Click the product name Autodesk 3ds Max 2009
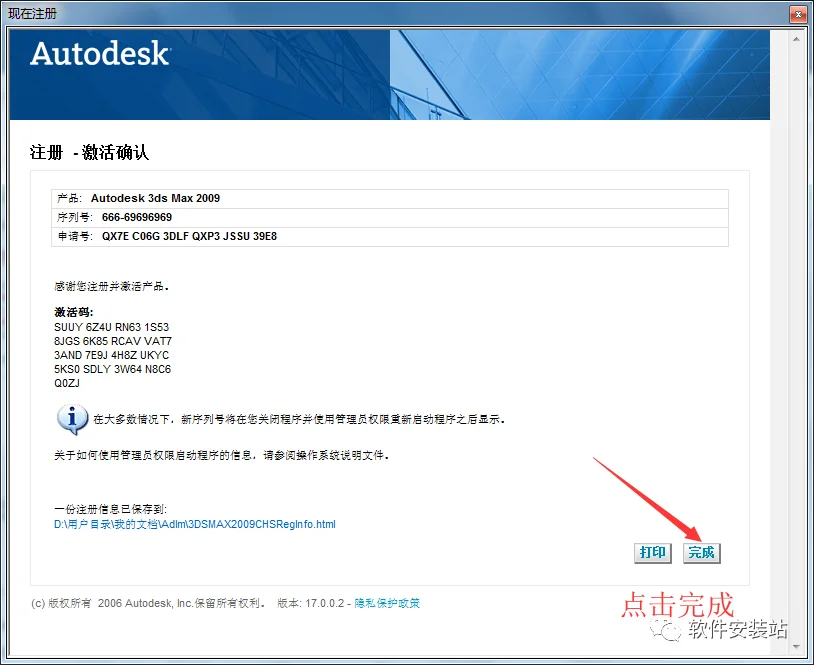This screenshot has width=814, height=665. coord(155,198)
